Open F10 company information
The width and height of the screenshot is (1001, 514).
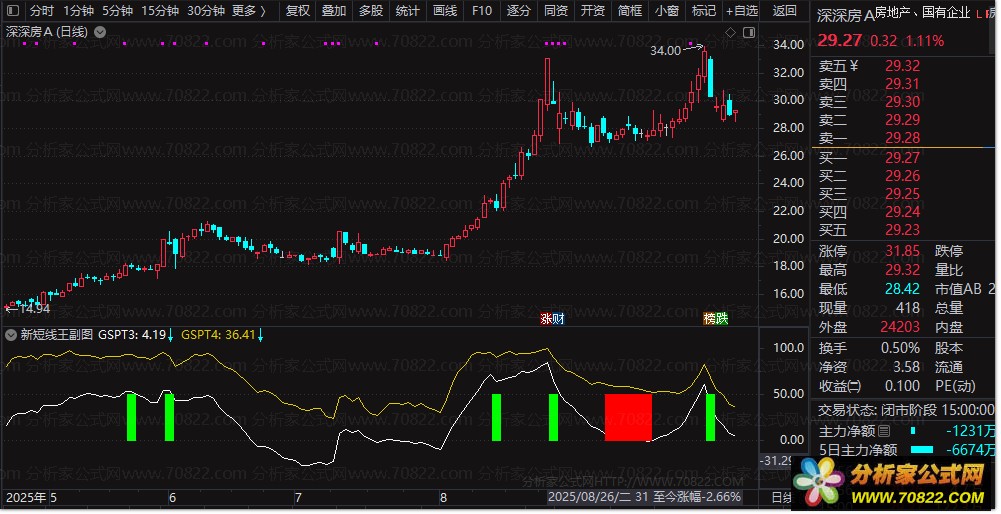coord(482,10)
